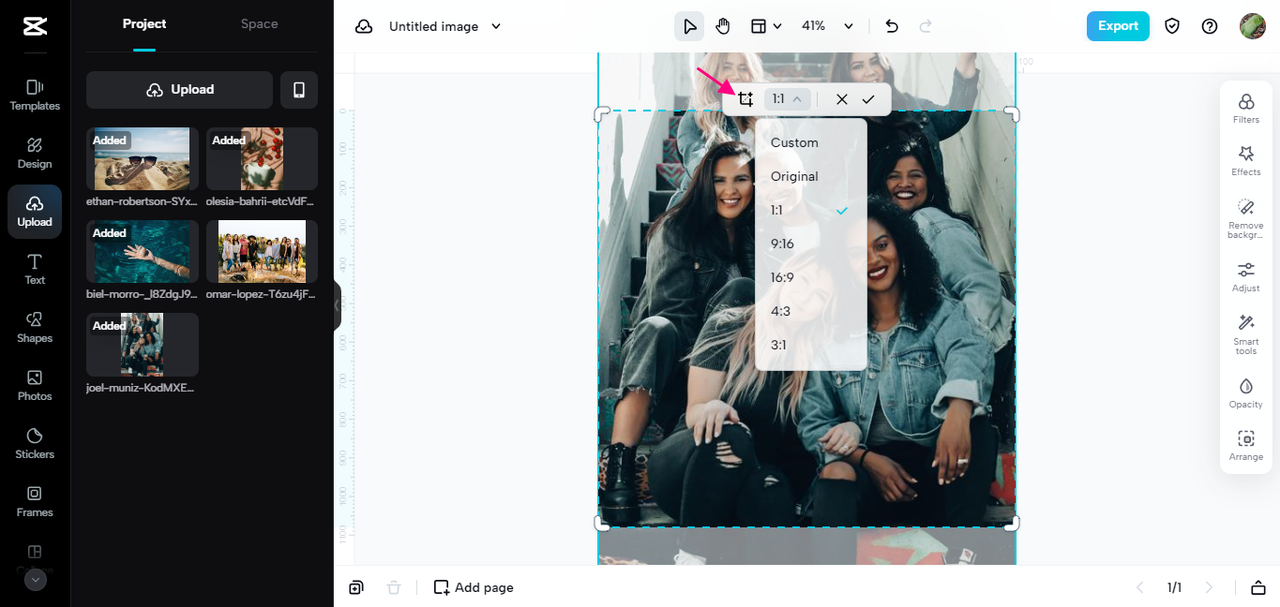This screenshot has width=1280, height=607.
Task: Go to the previous page arrow
Action: pyautogui.click(x=1138, y=588)
